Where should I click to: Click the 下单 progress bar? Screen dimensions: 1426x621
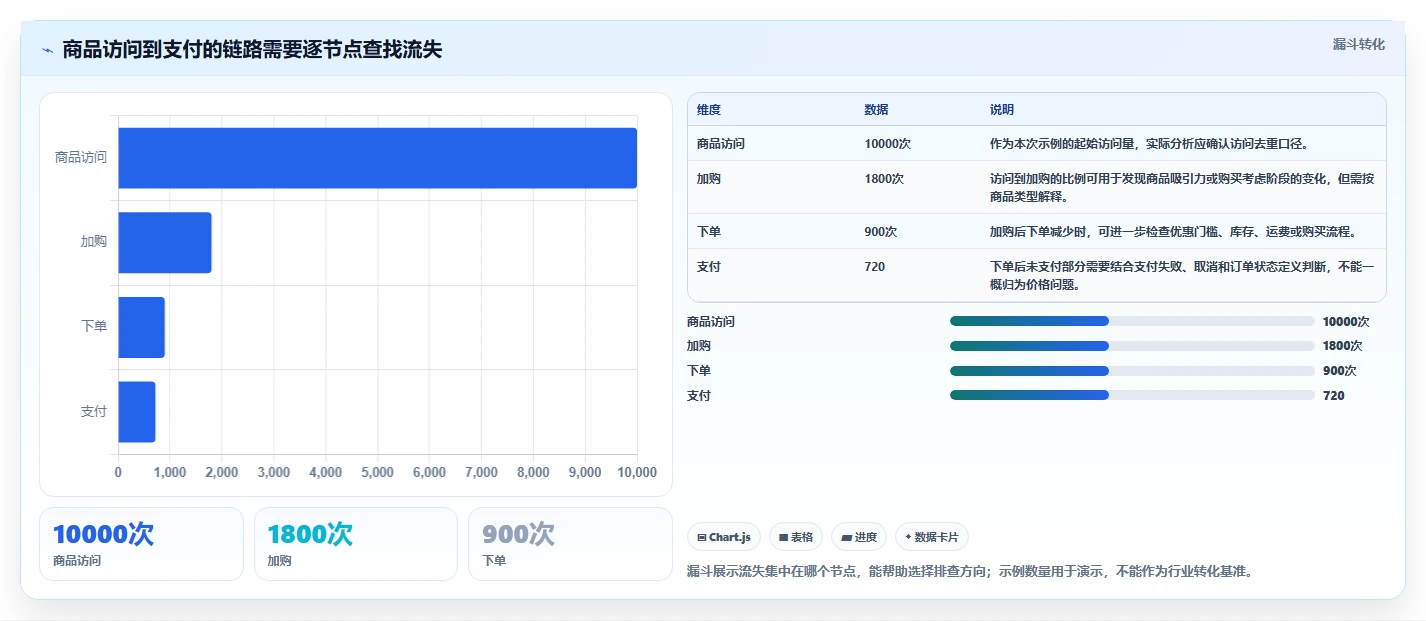1132,370
